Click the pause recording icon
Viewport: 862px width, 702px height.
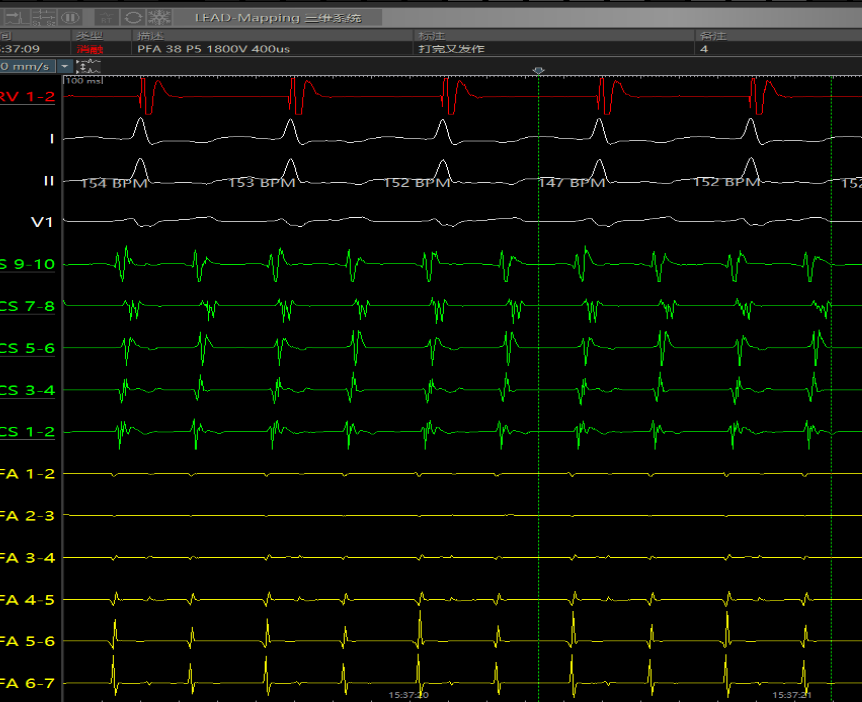click(x=70, y=17)
